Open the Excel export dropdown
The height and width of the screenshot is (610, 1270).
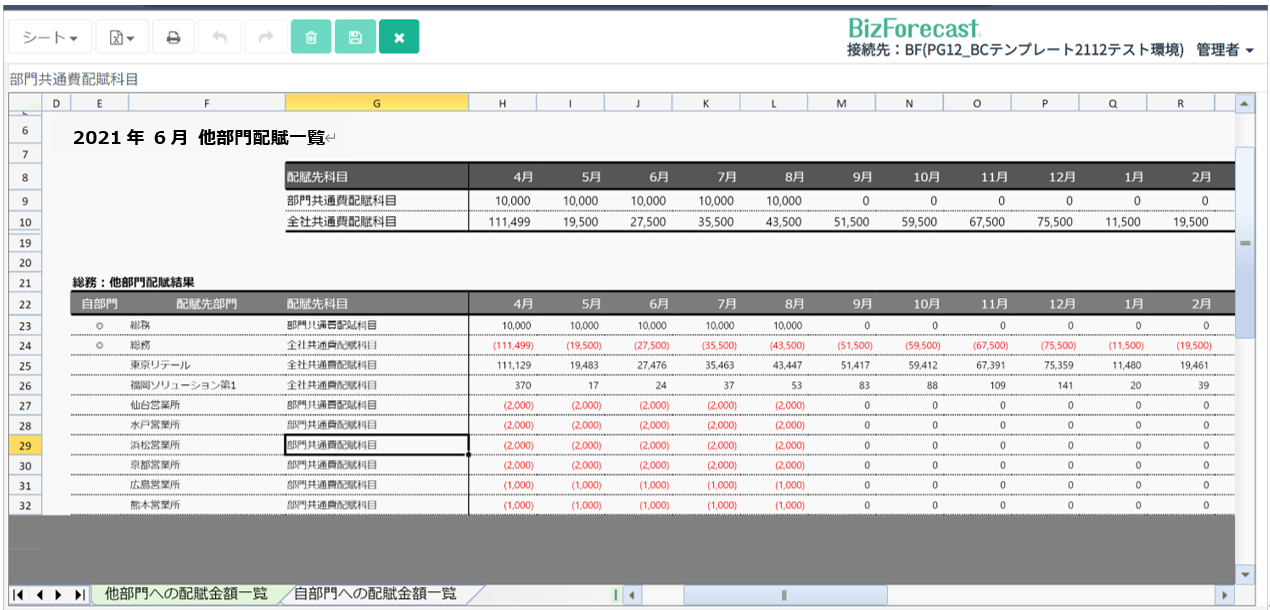(x=122, y=38)
